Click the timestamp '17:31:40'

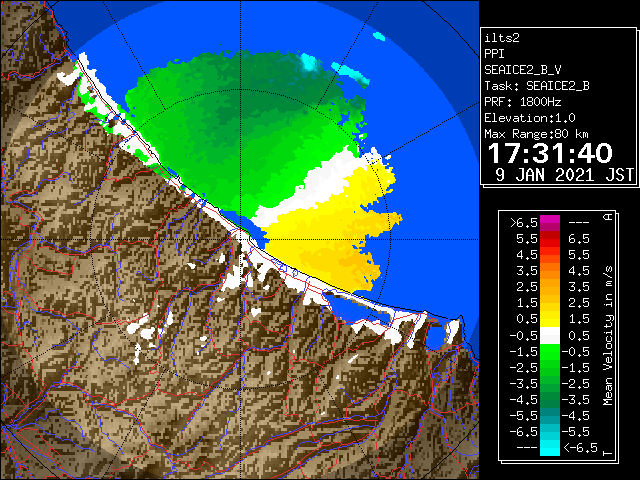point(550,153)
